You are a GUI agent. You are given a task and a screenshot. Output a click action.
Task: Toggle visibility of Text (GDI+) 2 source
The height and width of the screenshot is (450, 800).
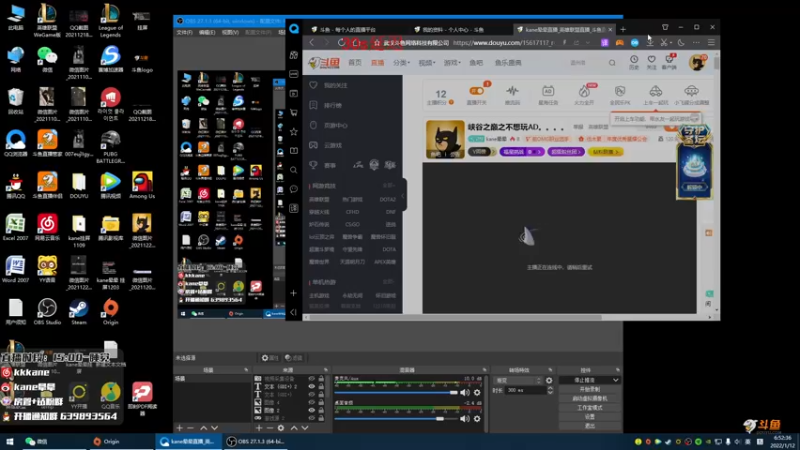tap(311, 386)
